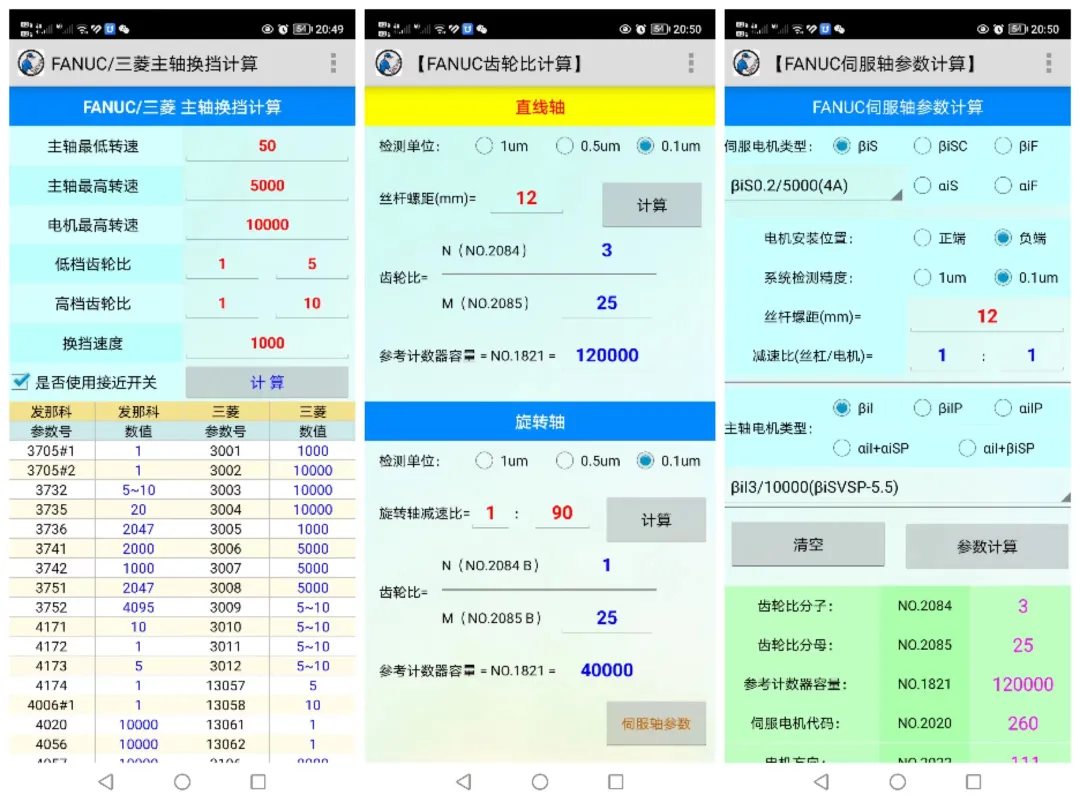Tap 13057 Mitsubishi parameter cell
This screenshot has height=810, width=1080.
(225, 685)
